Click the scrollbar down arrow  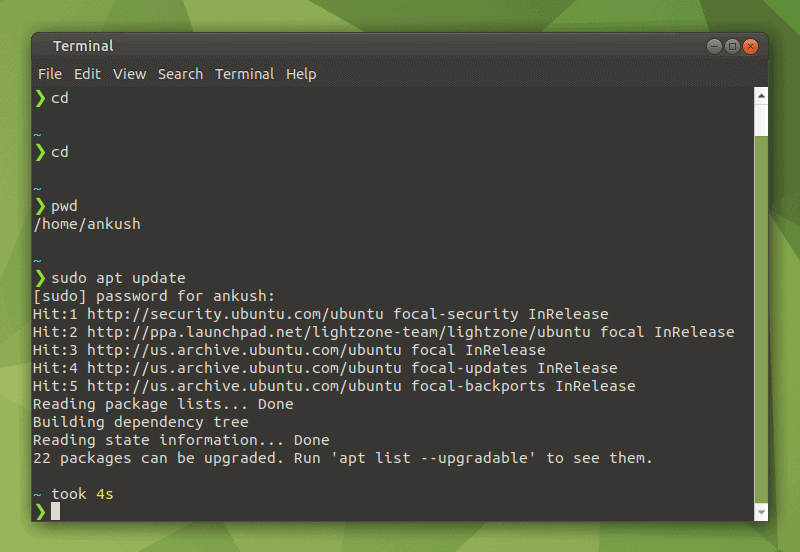[761, 512]
